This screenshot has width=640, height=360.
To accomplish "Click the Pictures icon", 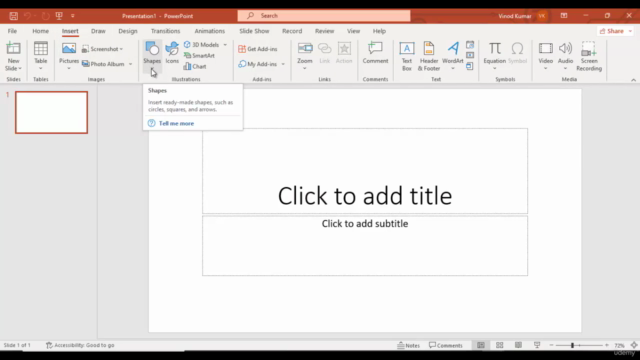I will pyautogui.click(x=69, y=49).
